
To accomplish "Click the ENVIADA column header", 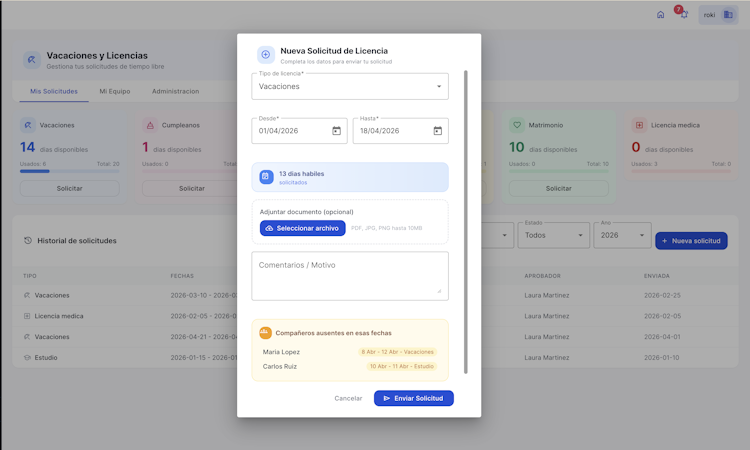I will tap(657, 276).
